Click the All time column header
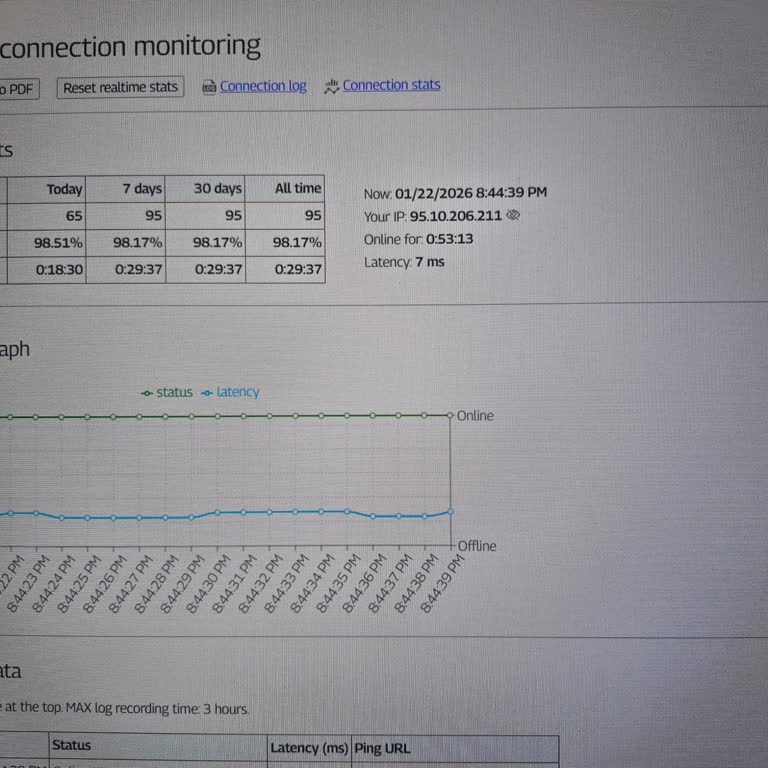Screen dimensions: 768x768 285,188
